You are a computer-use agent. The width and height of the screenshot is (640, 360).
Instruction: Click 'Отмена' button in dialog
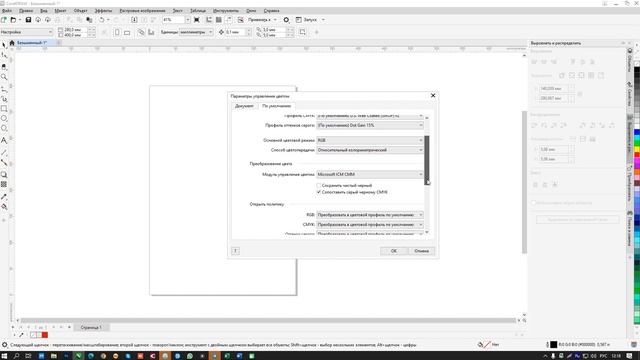(422, 251)
